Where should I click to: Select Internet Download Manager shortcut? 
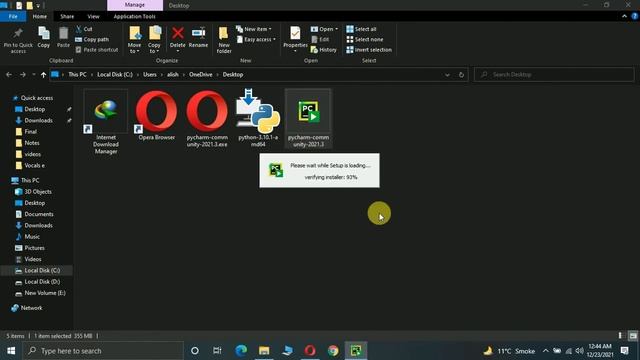point(106,122)
